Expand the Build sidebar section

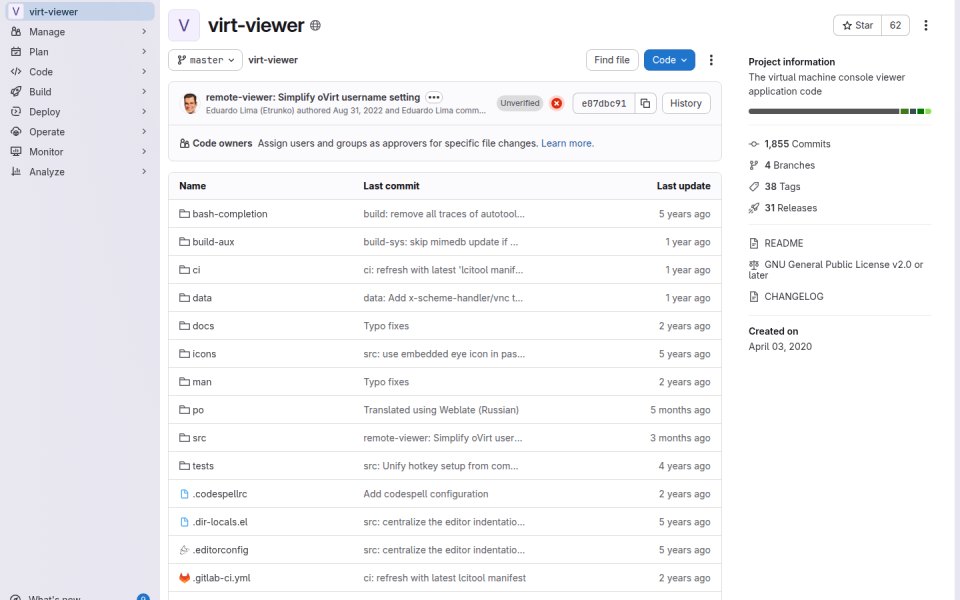80,92
